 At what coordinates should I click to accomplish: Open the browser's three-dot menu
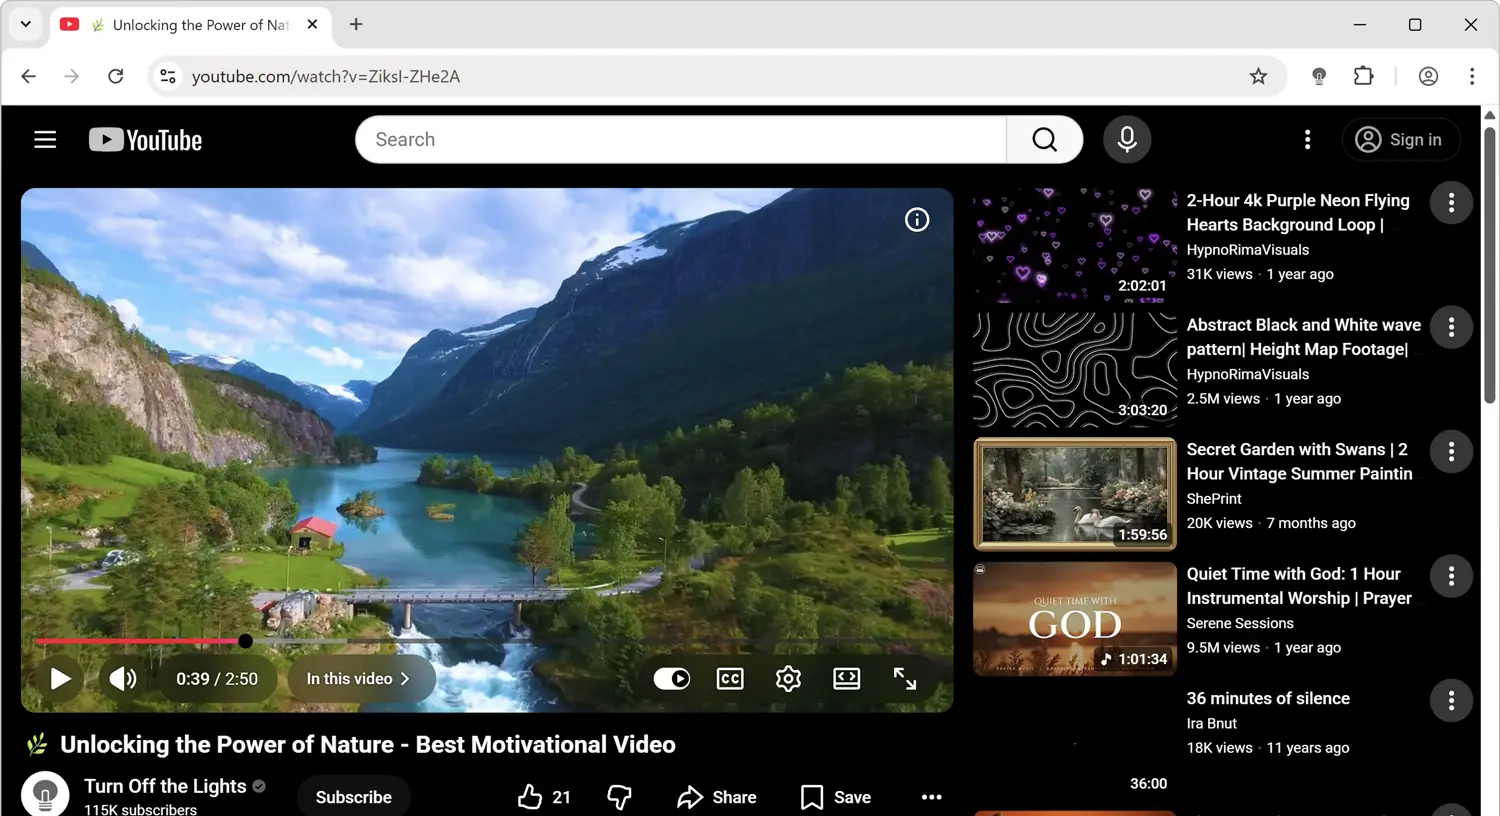(1471, 76)
